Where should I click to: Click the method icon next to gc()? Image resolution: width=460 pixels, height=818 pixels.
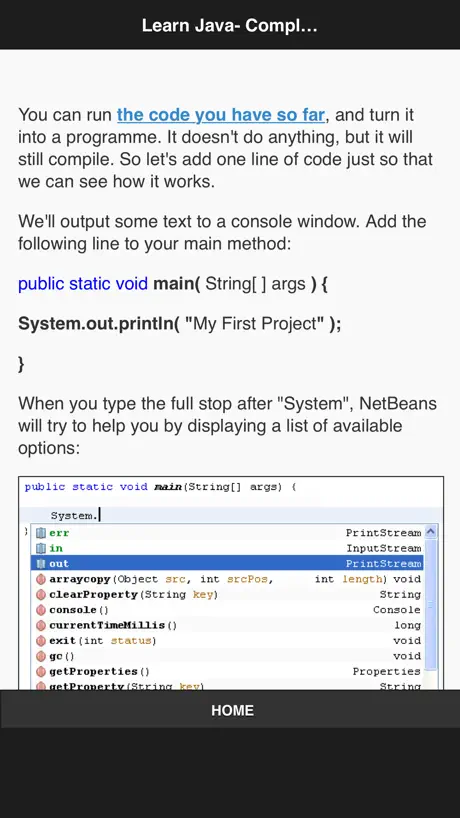point(41,656)
